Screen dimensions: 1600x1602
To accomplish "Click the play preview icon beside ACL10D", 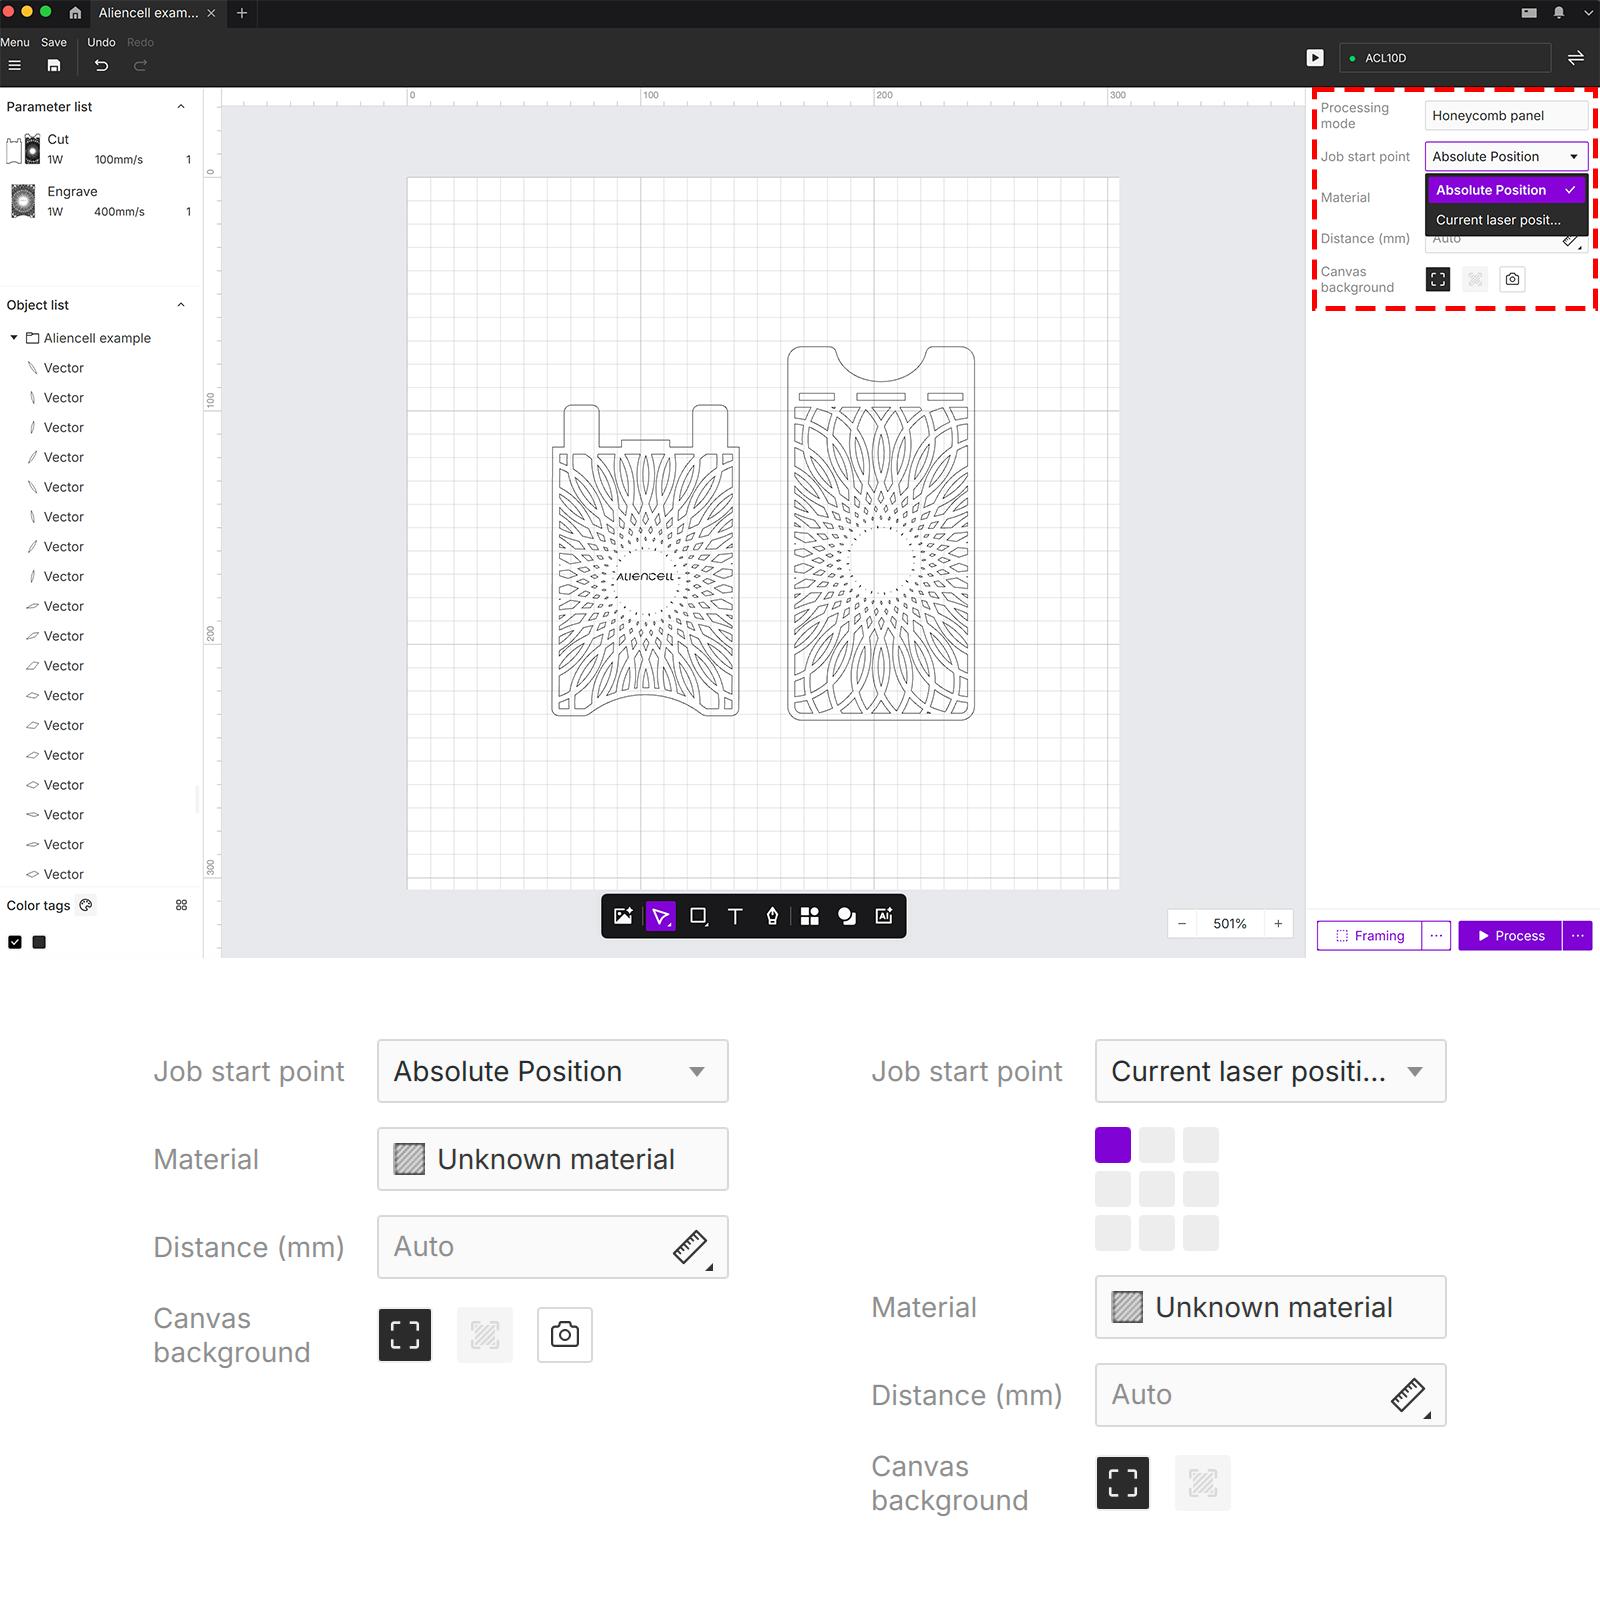I will pos(1315,58).
